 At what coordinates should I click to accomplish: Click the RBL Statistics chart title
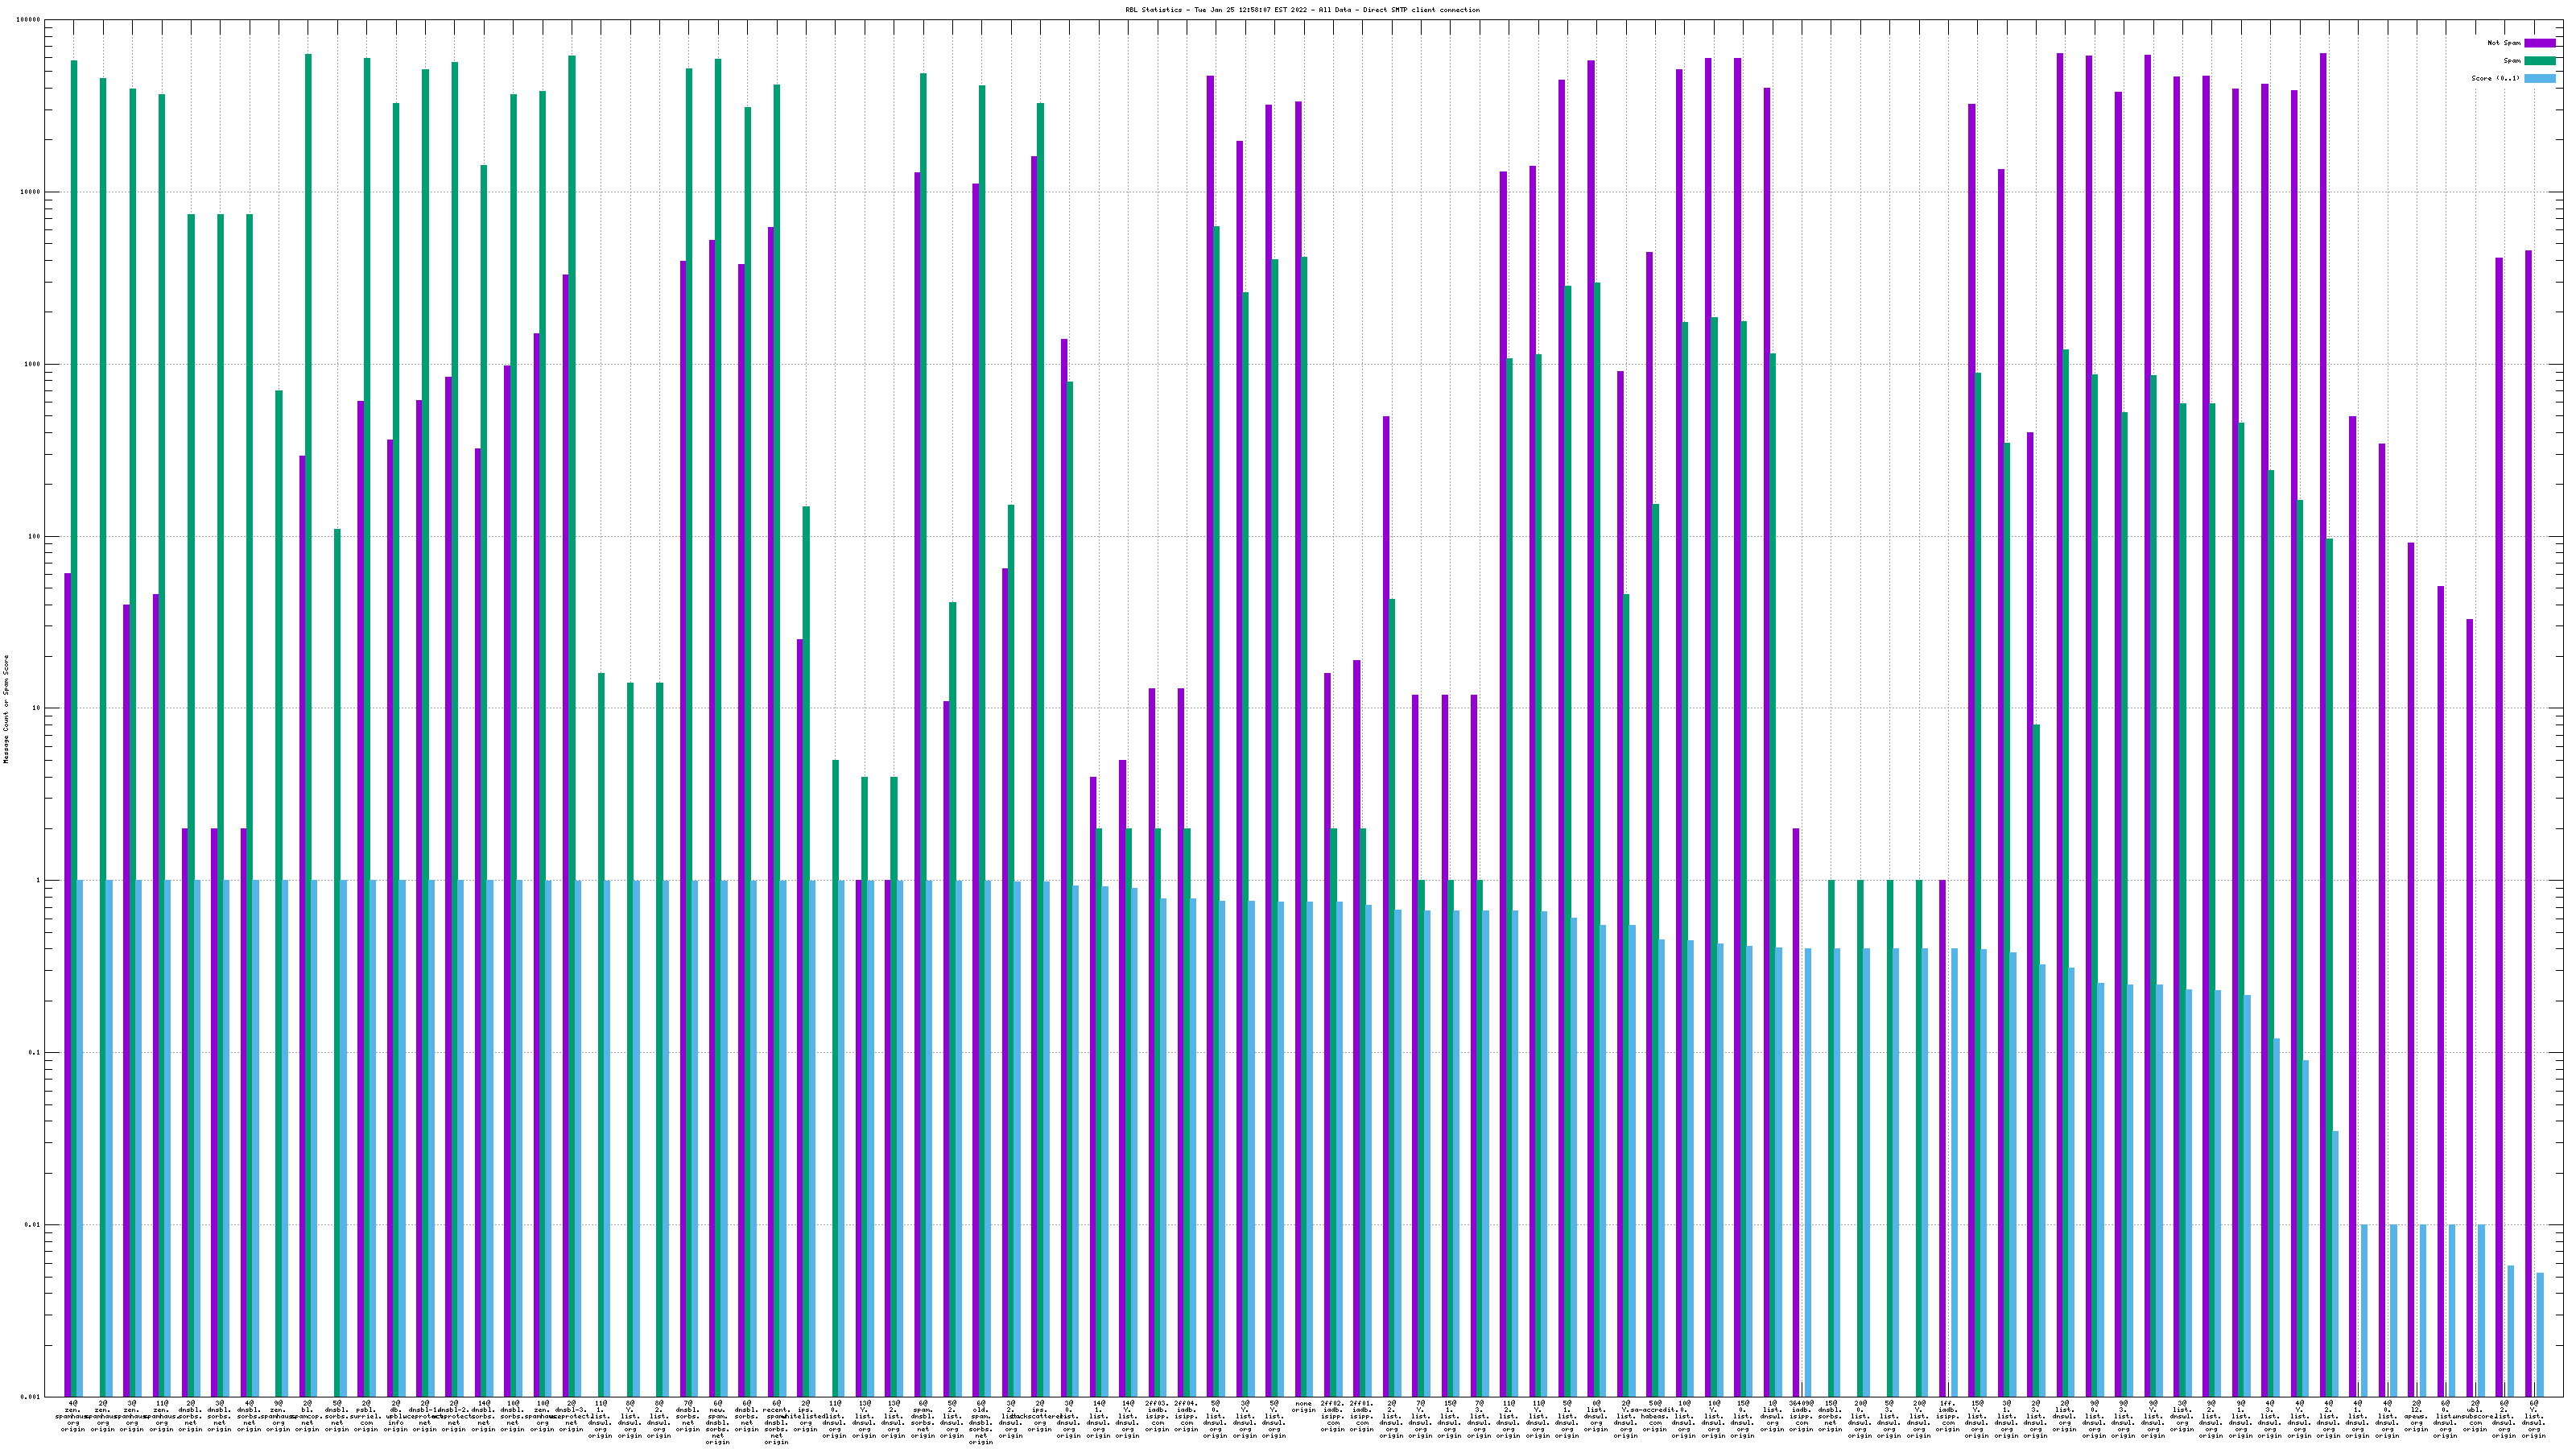point(1302,10)
